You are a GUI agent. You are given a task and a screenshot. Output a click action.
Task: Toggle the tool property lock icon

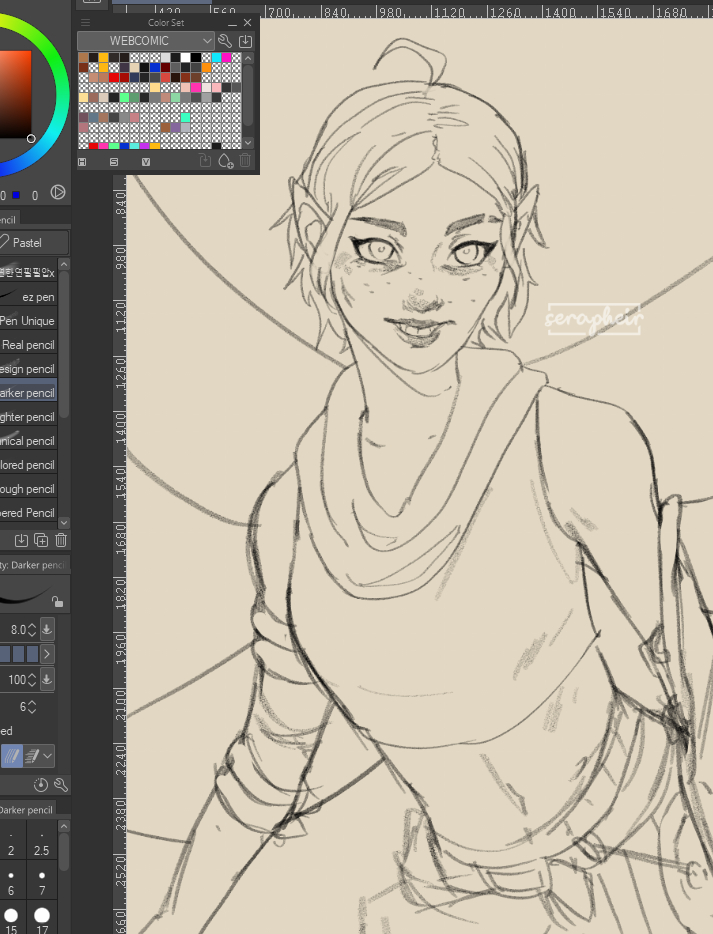point(58,601)
